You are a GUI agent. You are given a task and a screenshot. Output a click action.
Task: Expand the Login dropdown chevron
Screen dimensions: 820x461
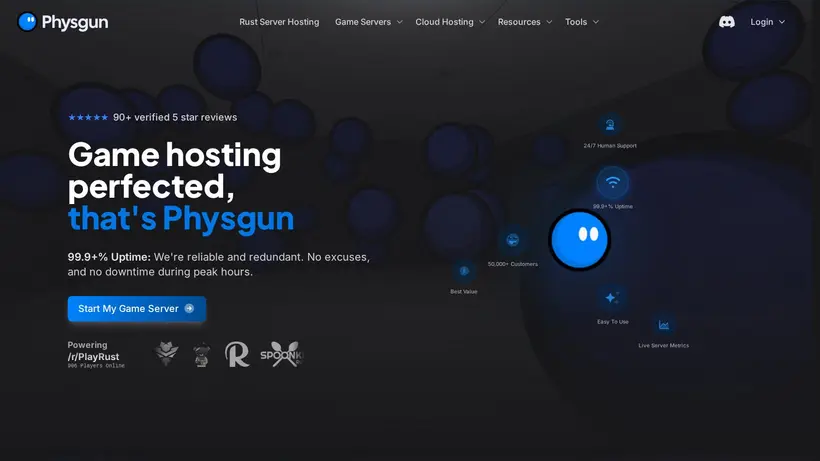click(x=782, y=22)
